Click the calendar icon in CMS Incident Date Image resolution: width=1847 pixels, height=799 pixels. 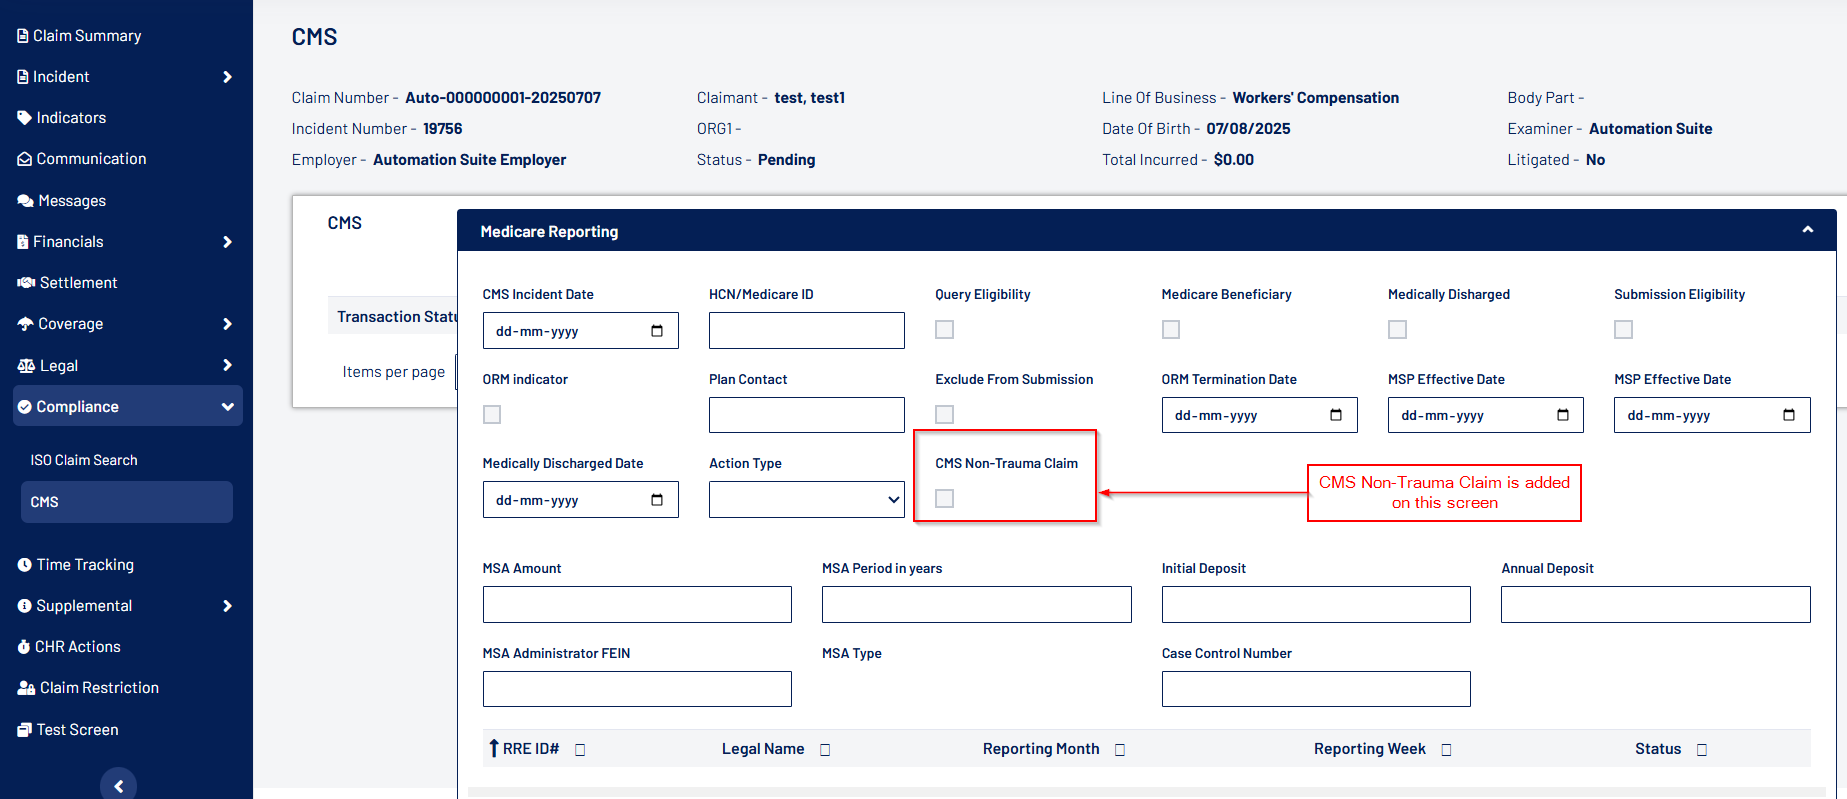(657, 331)
